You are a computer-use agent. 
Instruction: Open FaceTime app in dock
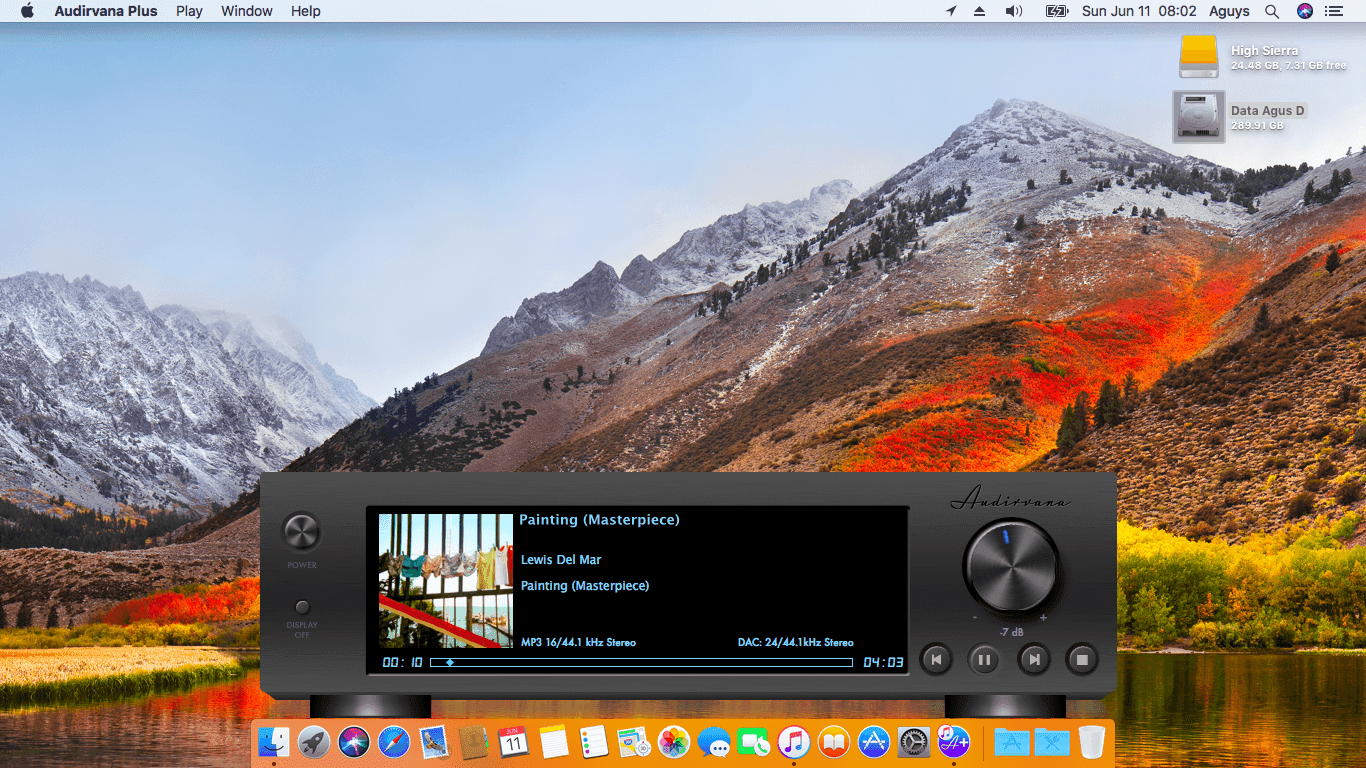tap(754, 742)
